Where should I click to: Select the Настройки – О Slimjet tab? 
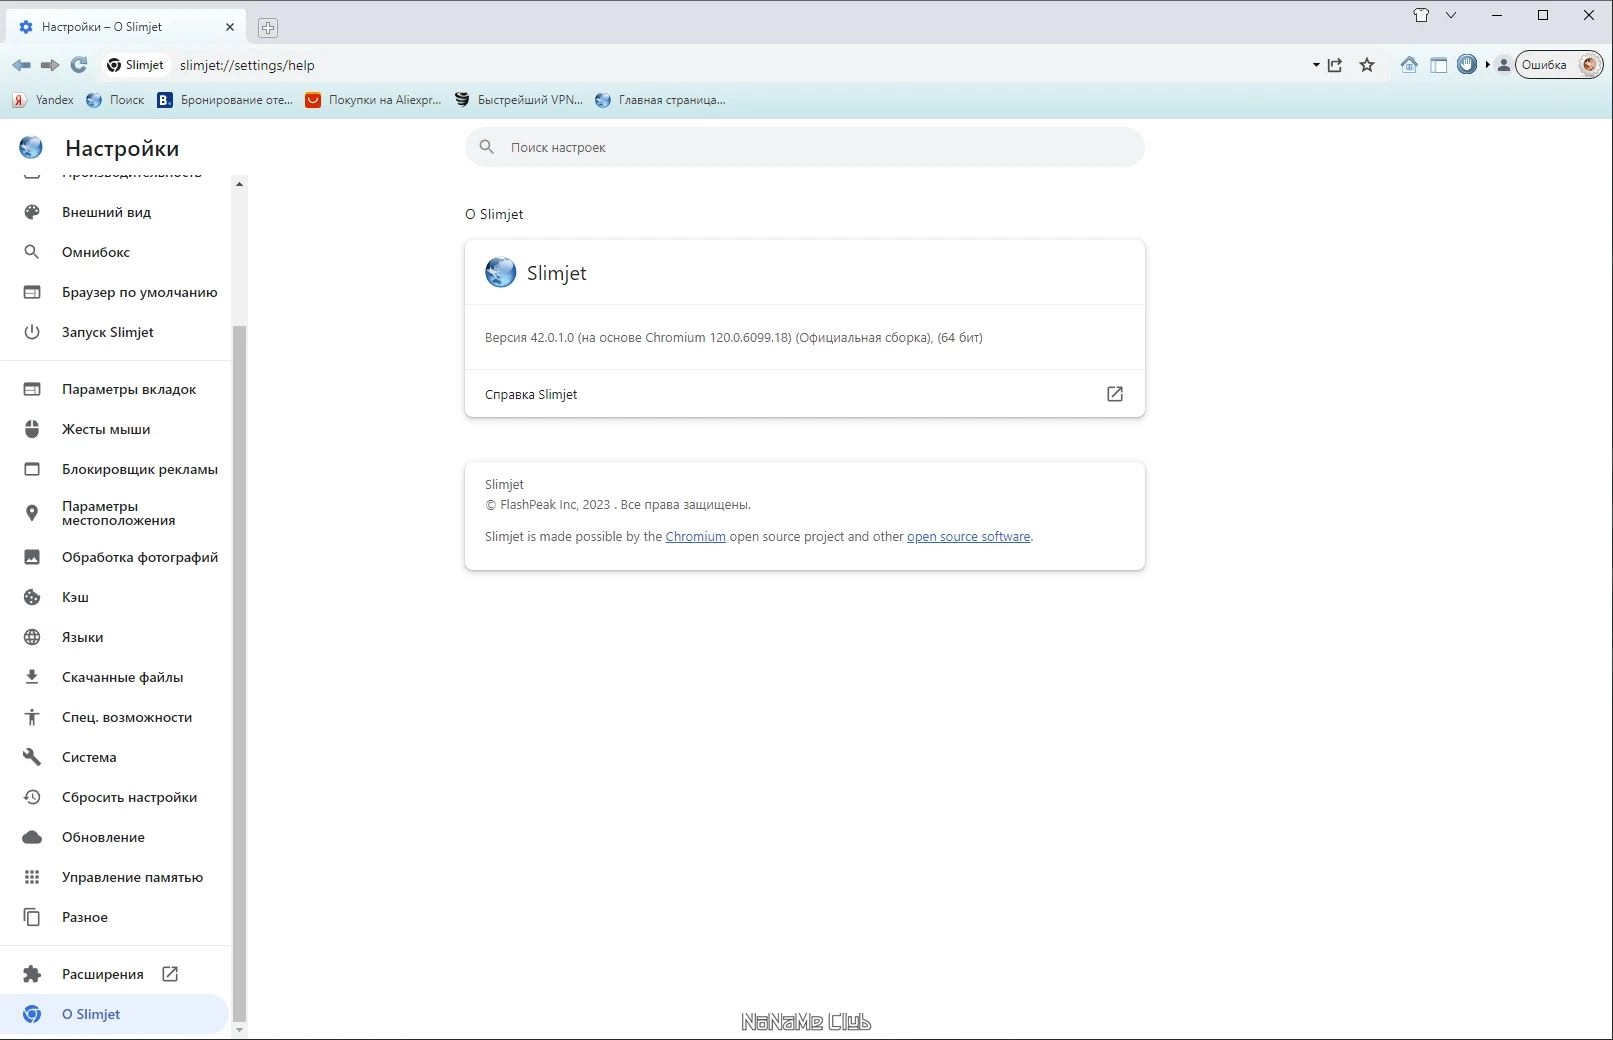pyautogui.click(x=125, y=27)
